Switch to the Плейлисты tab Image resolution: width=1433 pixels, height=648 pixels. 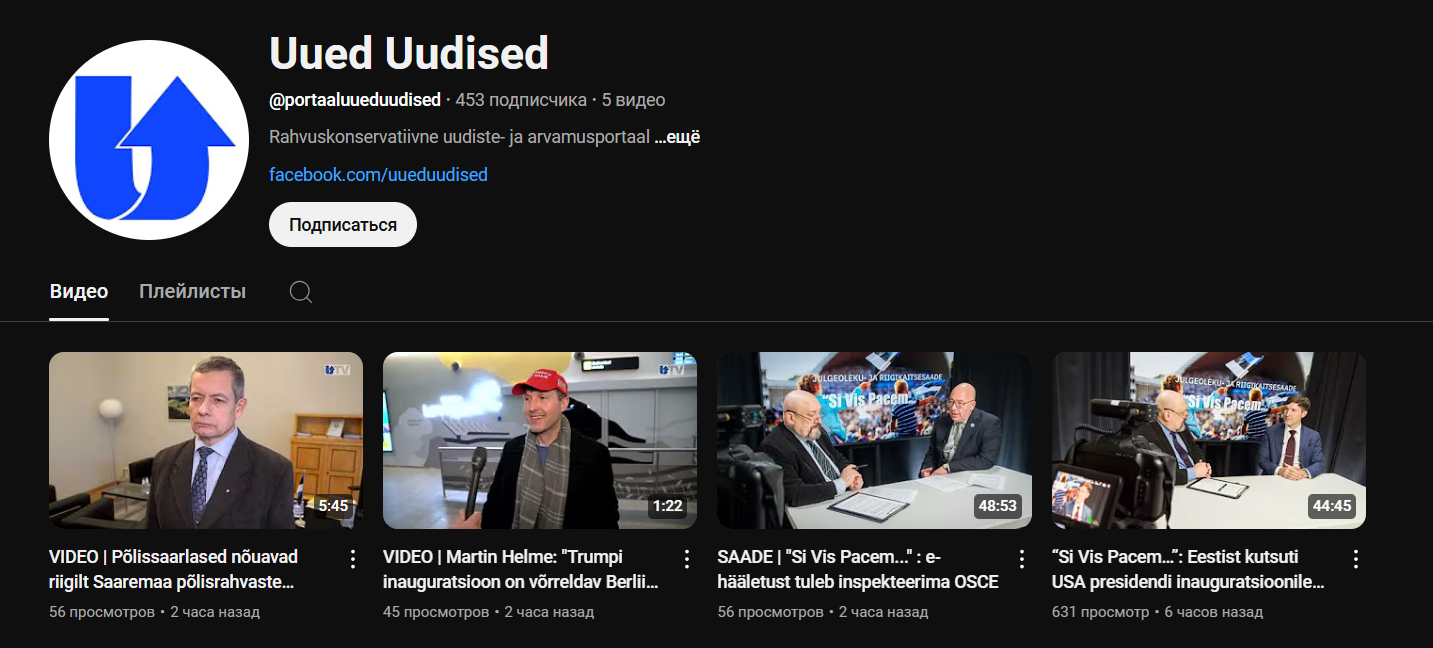[192, 292]
